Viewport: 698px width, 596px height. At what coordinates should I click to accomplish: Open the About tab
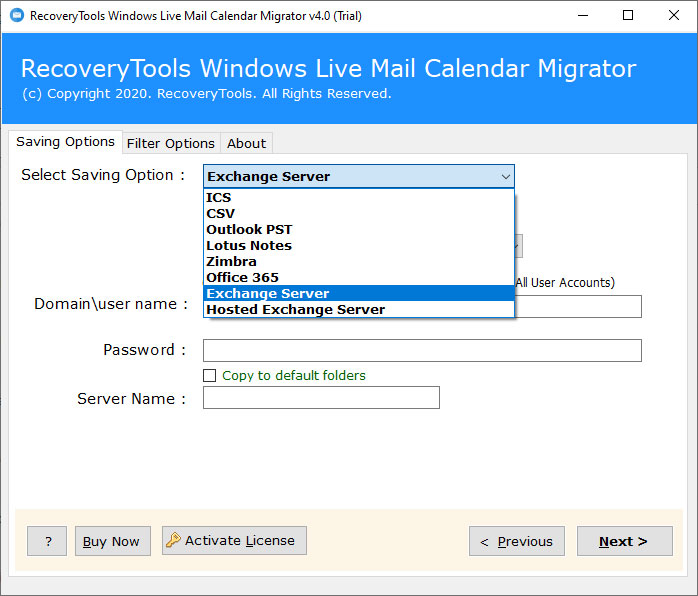(x=247, y=143)
